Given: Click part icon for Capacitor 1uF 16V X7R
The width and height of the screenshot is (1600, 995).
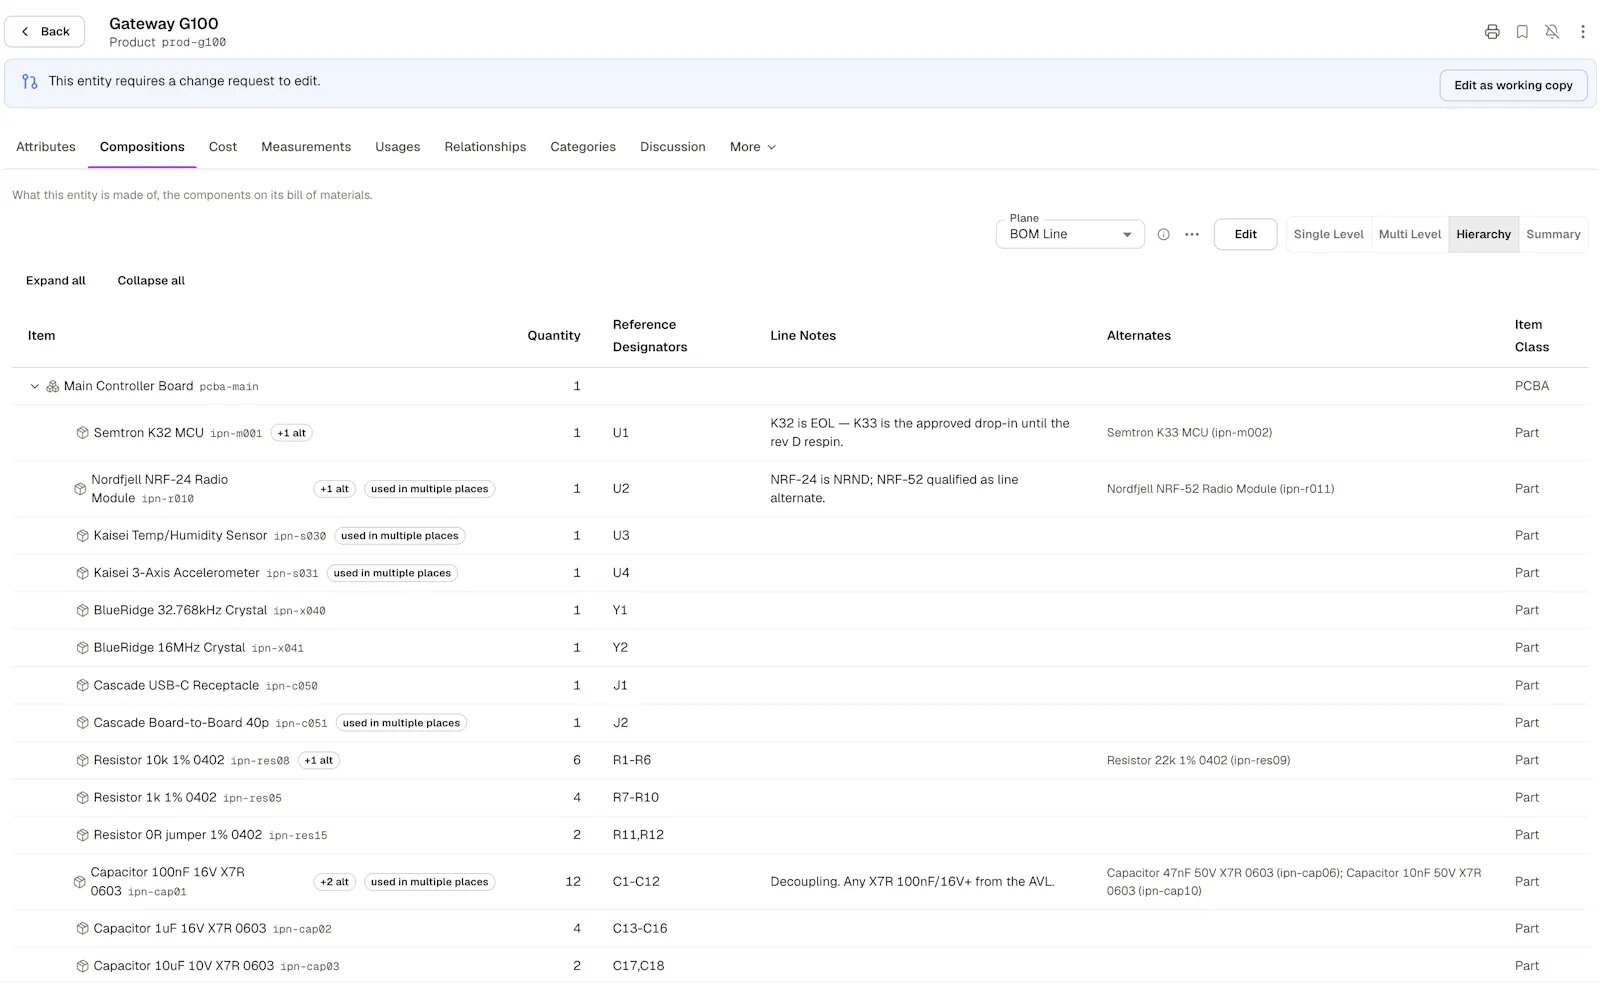Looking at the screenshot, I should (x=83, y=929).
